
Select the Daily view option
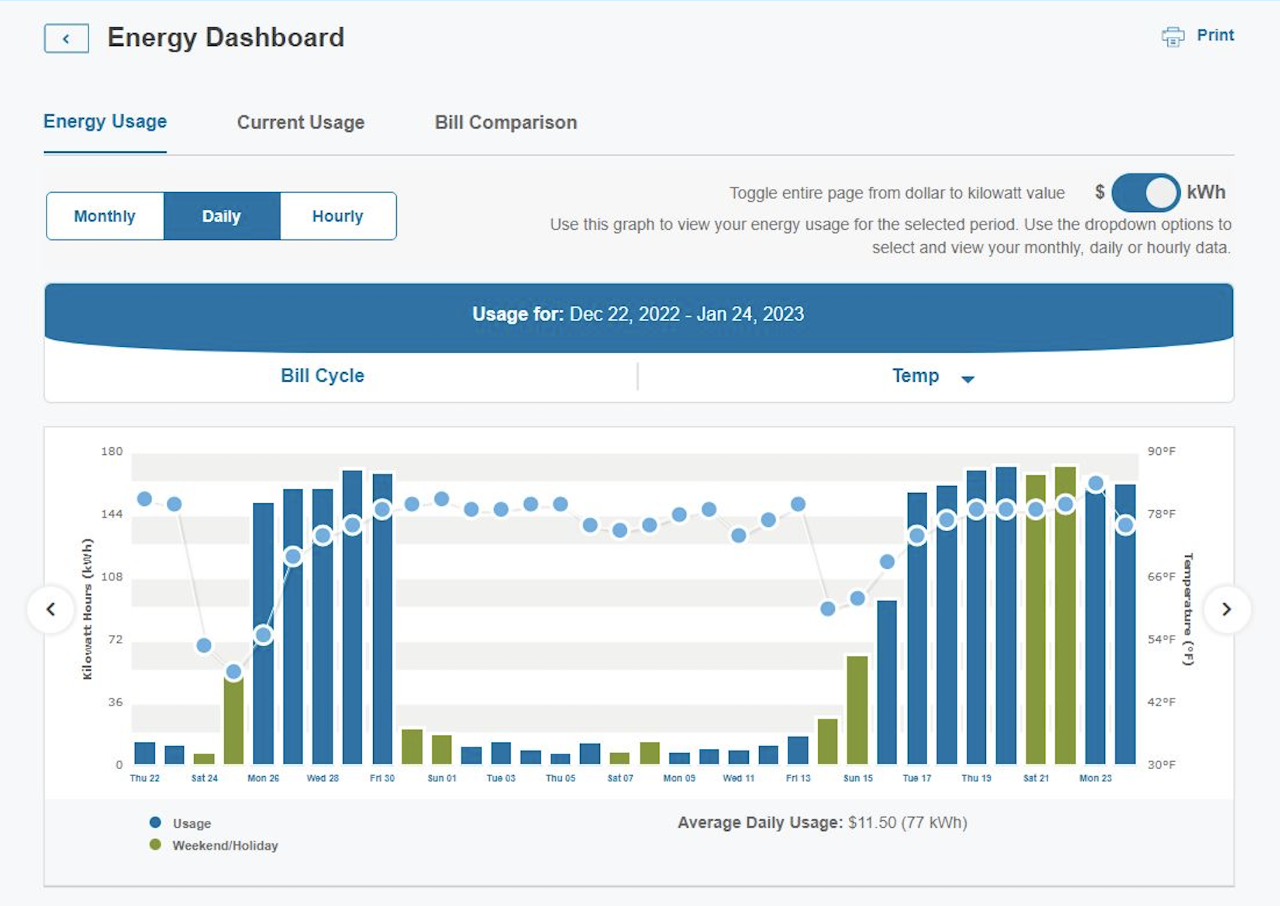pos(221,216)
